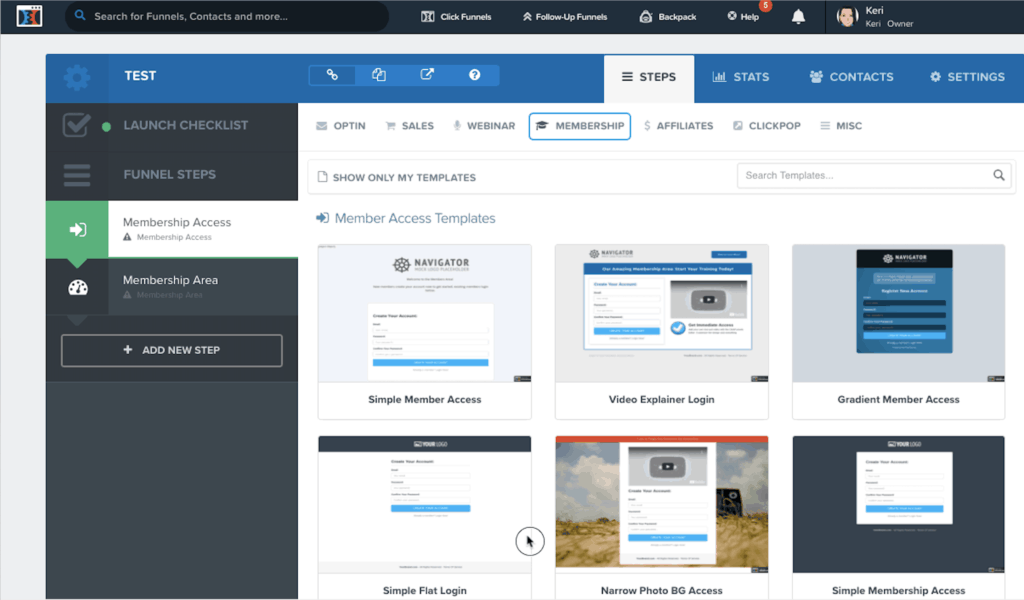Select the Optin template category
1024x600 pixels.
pos(341,126)
